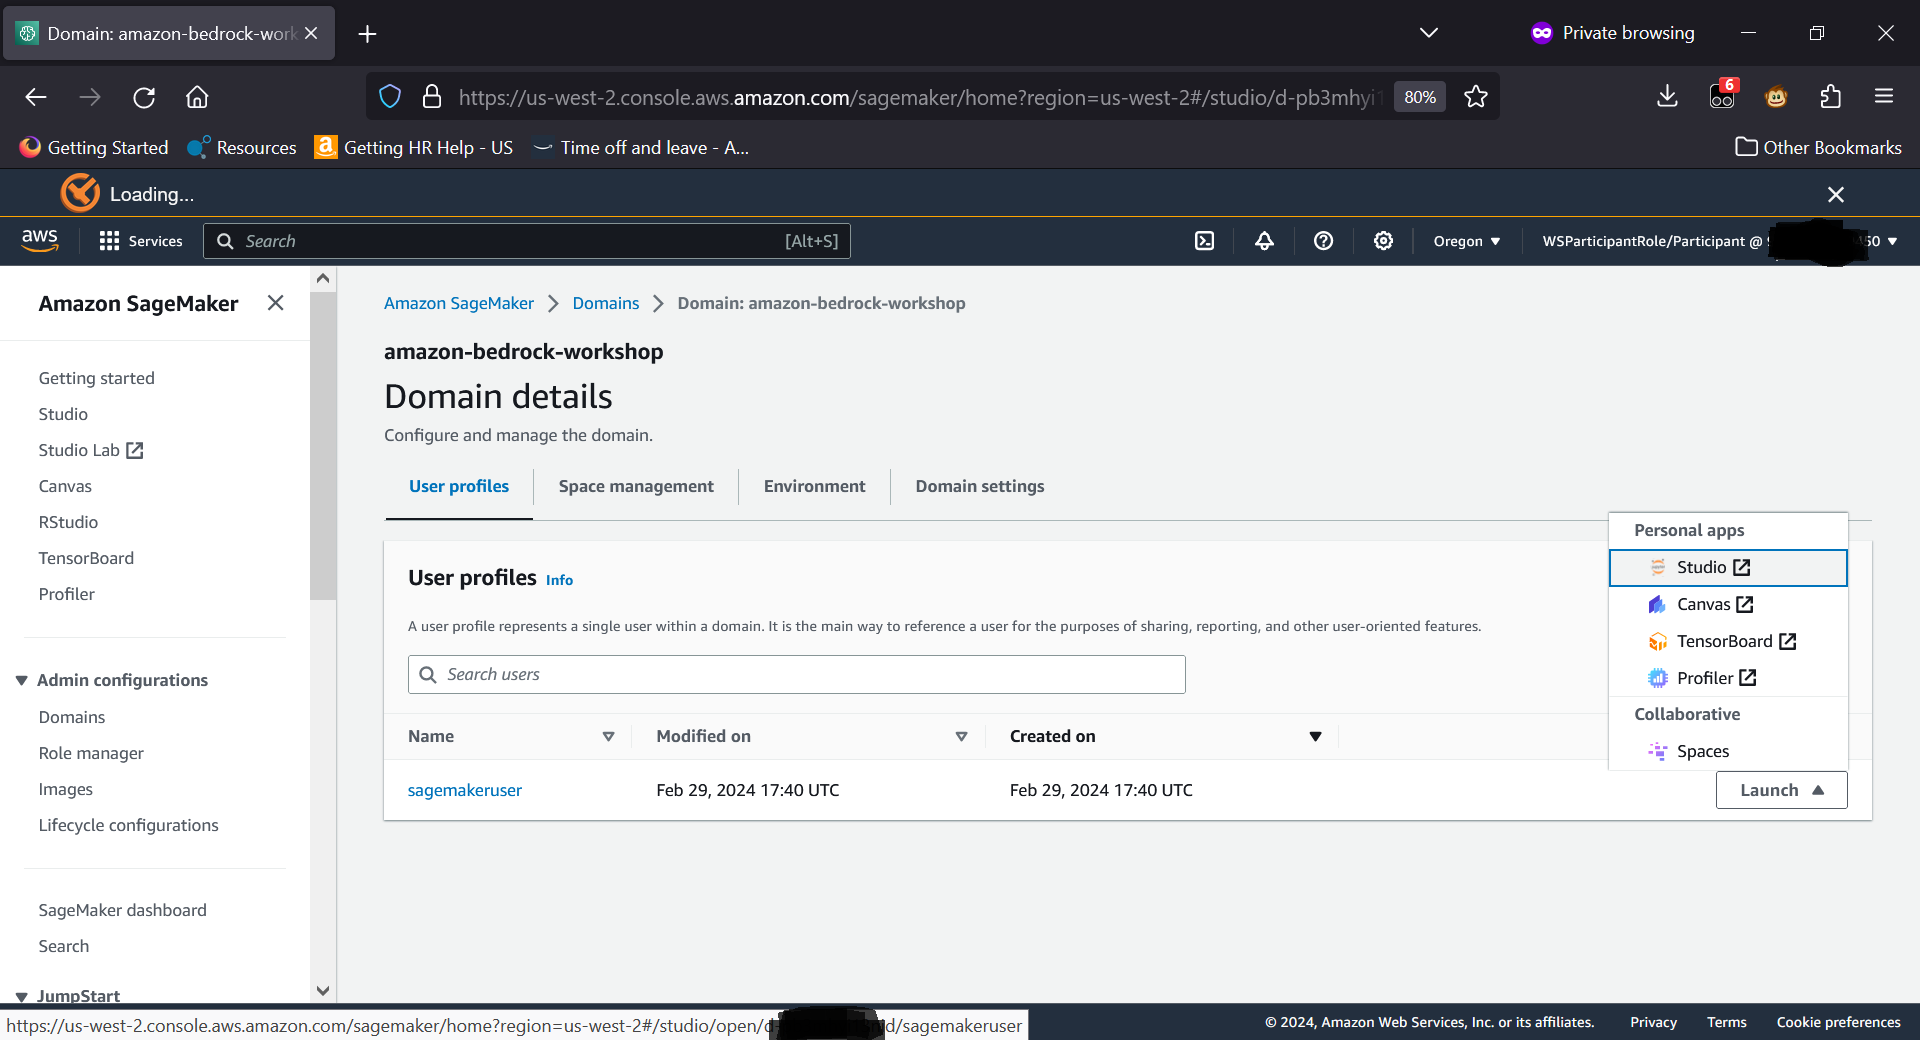Viewport: 1920px width, 1040px height.
Task: Click the browser Reload button
Action: (144, 97)
